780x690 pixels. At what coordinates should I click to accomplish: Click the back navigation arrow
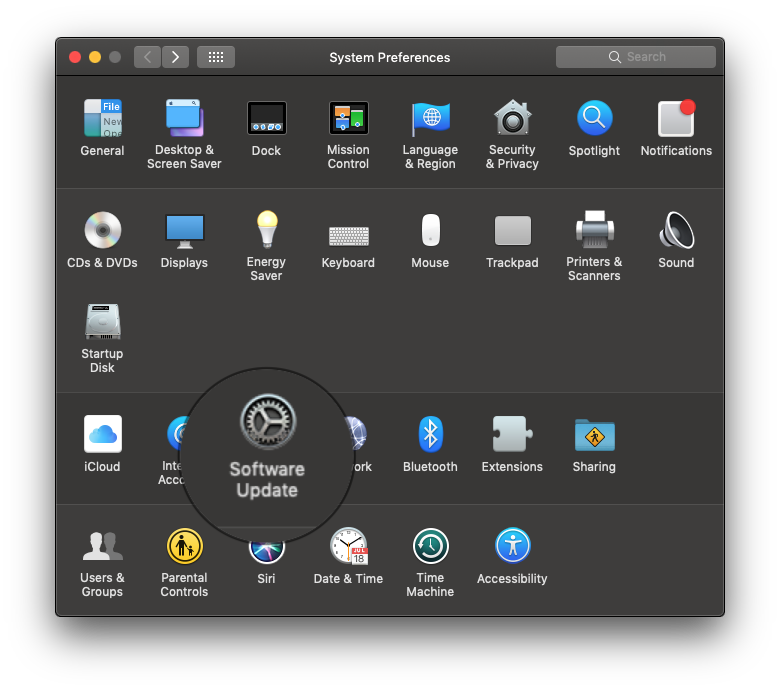coord(148,57)
